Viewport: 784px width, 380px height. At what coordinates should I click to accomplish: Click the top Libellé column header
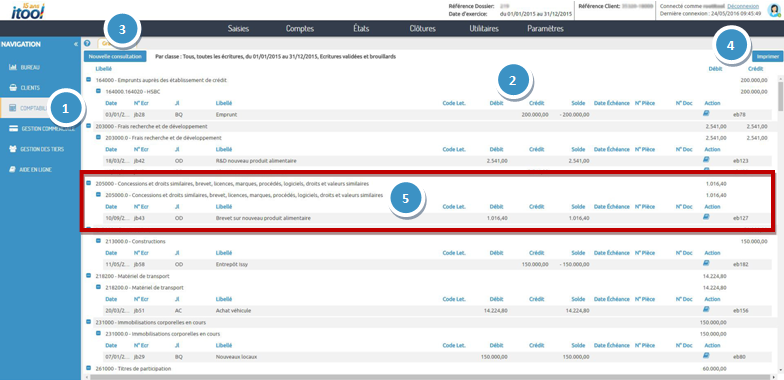point(104,69)
